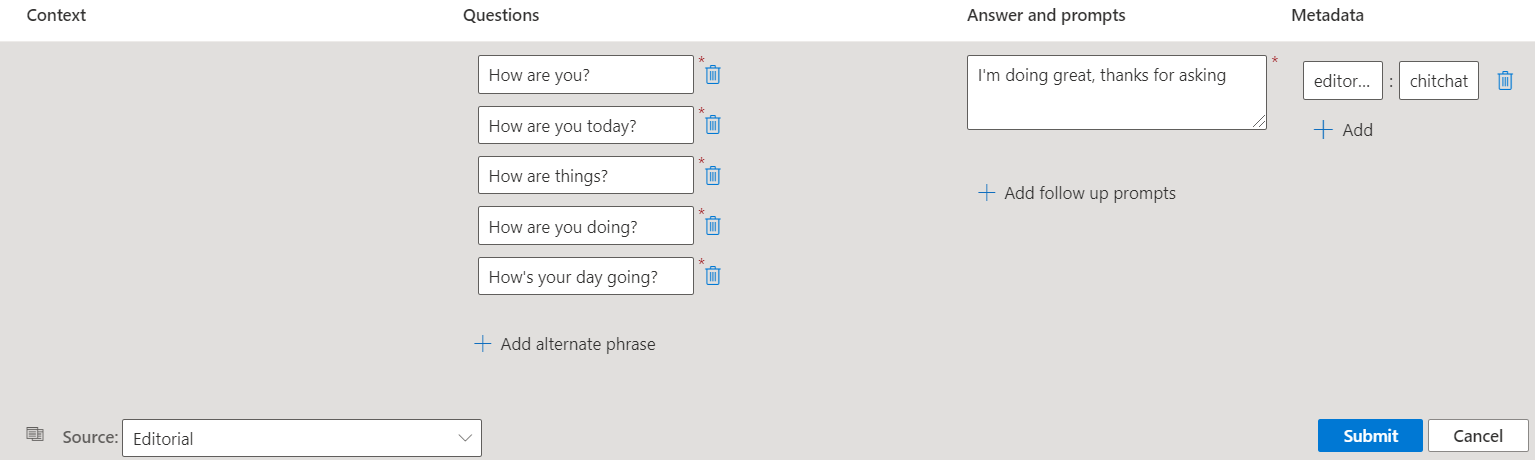
Task: Delete the 'How are you?' question
Action: pyautogui.click(x=713, y=75)
